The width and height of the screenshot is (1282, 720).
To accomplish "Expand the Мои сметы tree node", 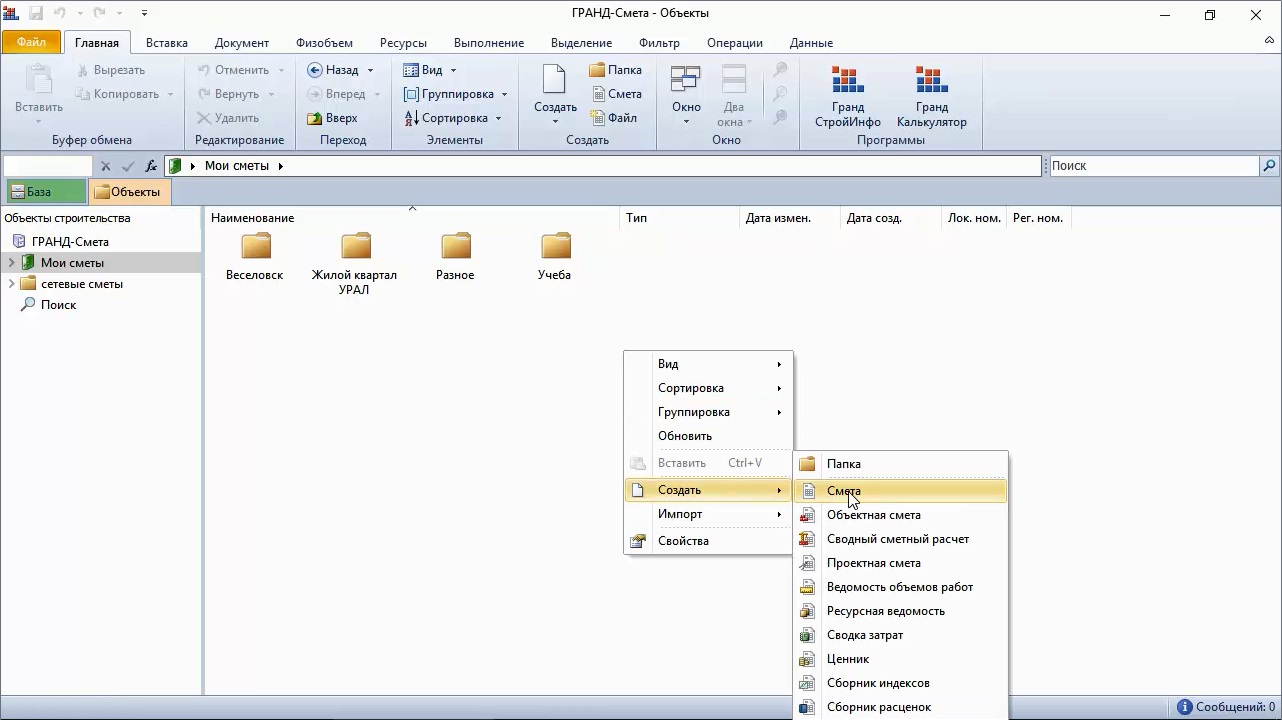I will [11, 263].
